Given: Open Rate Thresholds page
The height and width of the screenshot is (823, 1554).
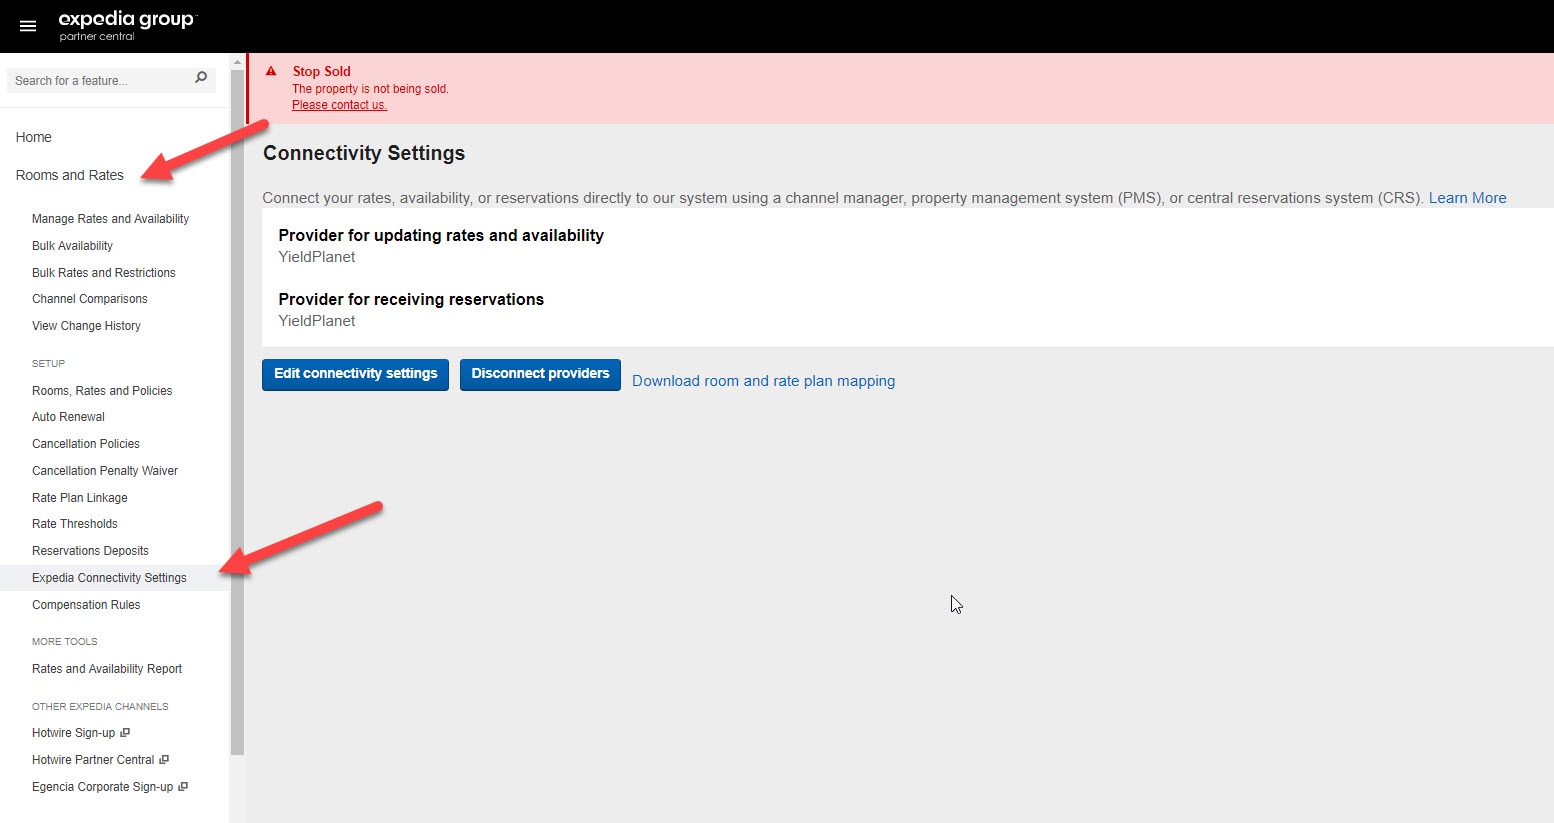Looking at the screenshot, I should pyautogui.click(x=75, y=524).
